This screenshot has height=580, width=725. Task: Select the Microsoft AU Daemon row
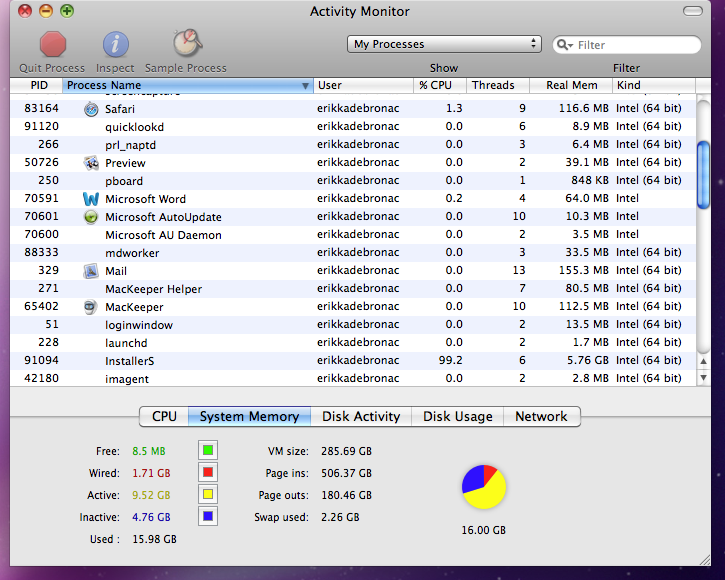(x=353, y=235)
